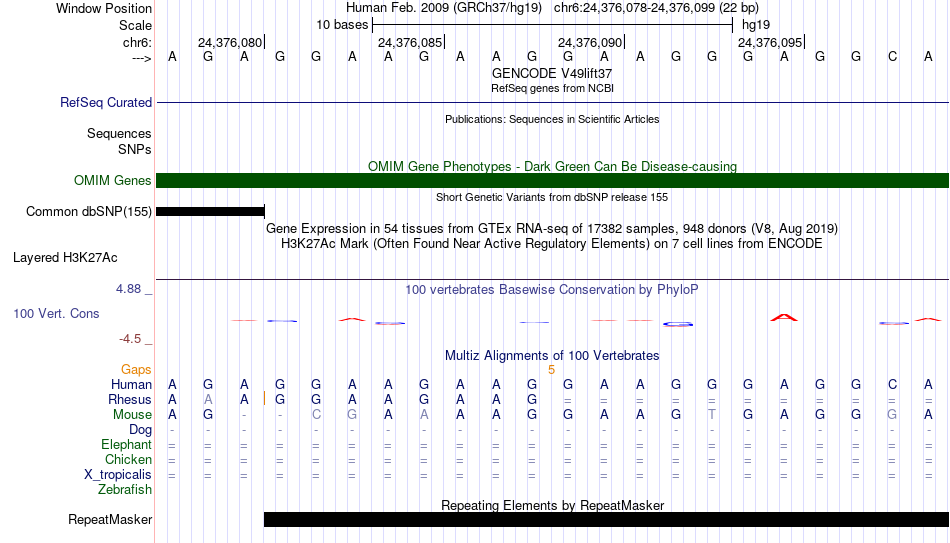The width and height of the screenshot is (950, 543).
Task: Click the hg19 assembly label beside the scale
Action: [756, 25]
